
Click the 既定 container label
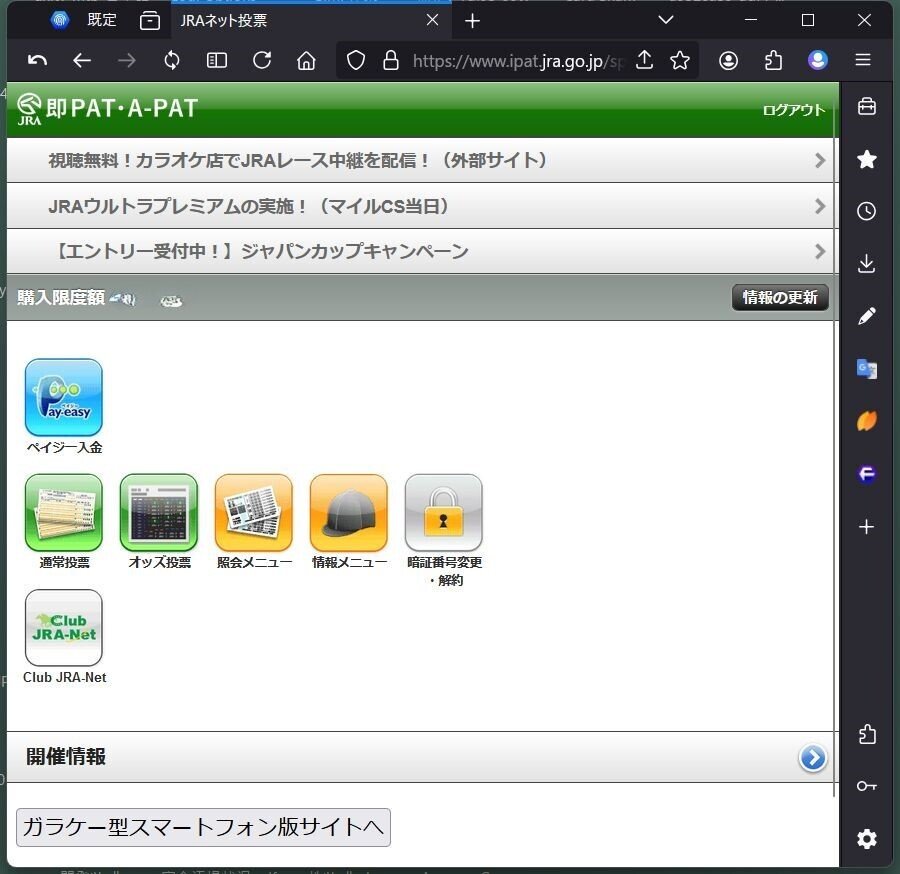point(102,20)
